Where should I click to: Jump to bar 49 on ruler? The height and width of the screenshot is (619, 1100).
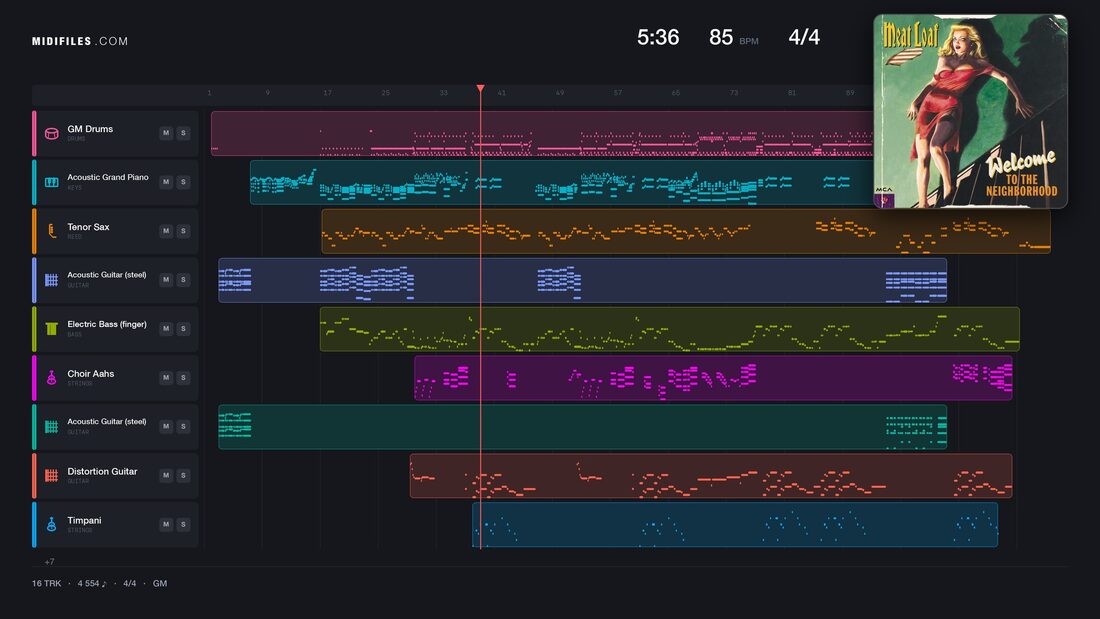559,93
